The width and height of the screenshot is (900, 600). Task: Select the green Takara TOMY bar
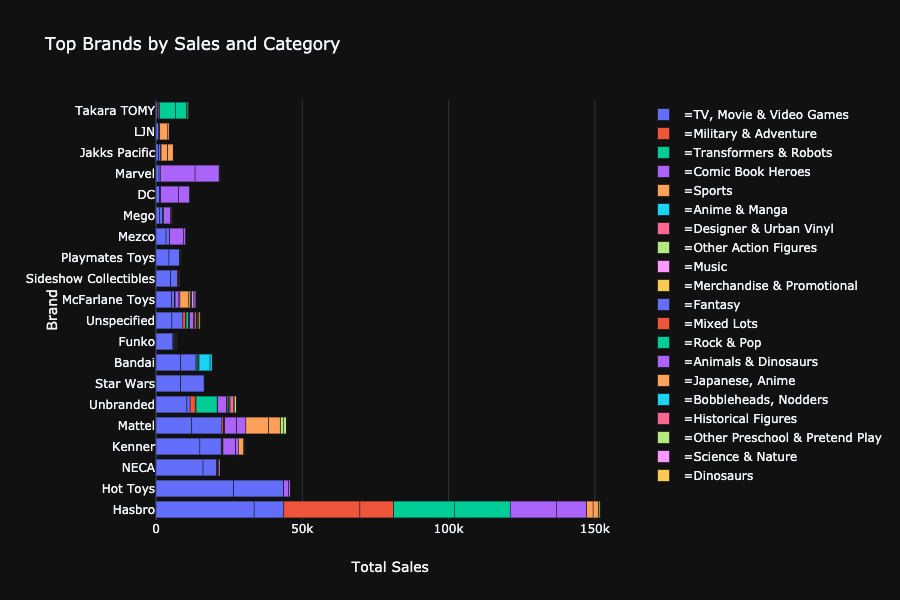(x=173, y=110)
